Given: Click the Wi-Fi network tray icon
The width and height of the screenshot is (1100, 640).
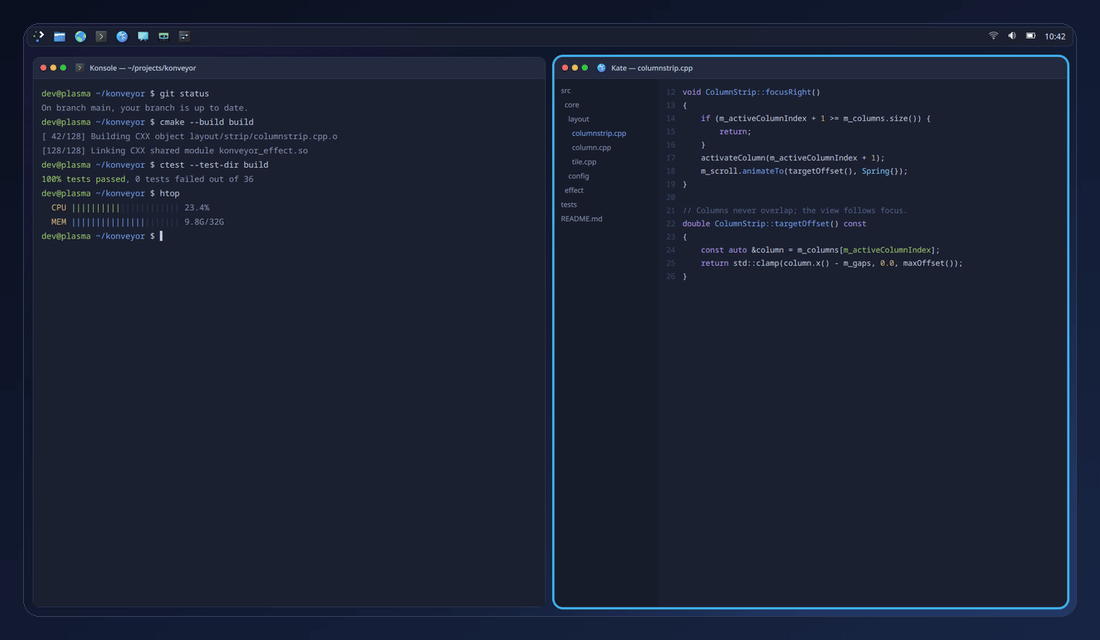Looking at the screenshot, I should [x=993, y=35].
